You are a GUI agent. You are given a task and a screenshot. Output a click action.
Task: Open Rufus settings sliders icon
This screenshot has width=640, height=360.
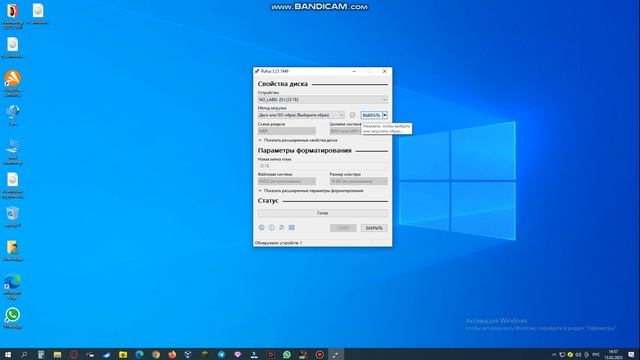click(282, 227)
